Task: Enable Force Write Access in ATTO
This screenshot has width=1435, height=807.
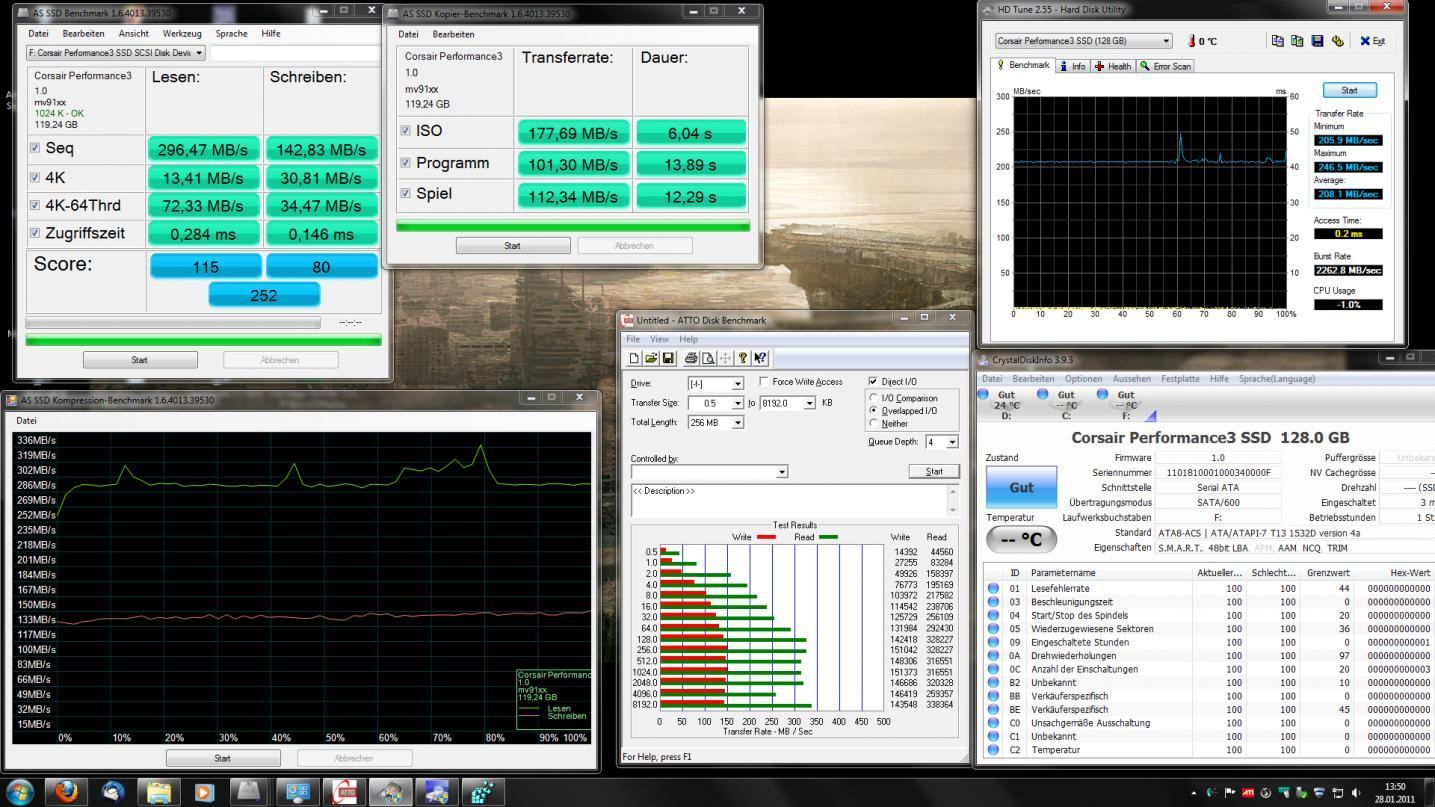Action: point(765,381)
